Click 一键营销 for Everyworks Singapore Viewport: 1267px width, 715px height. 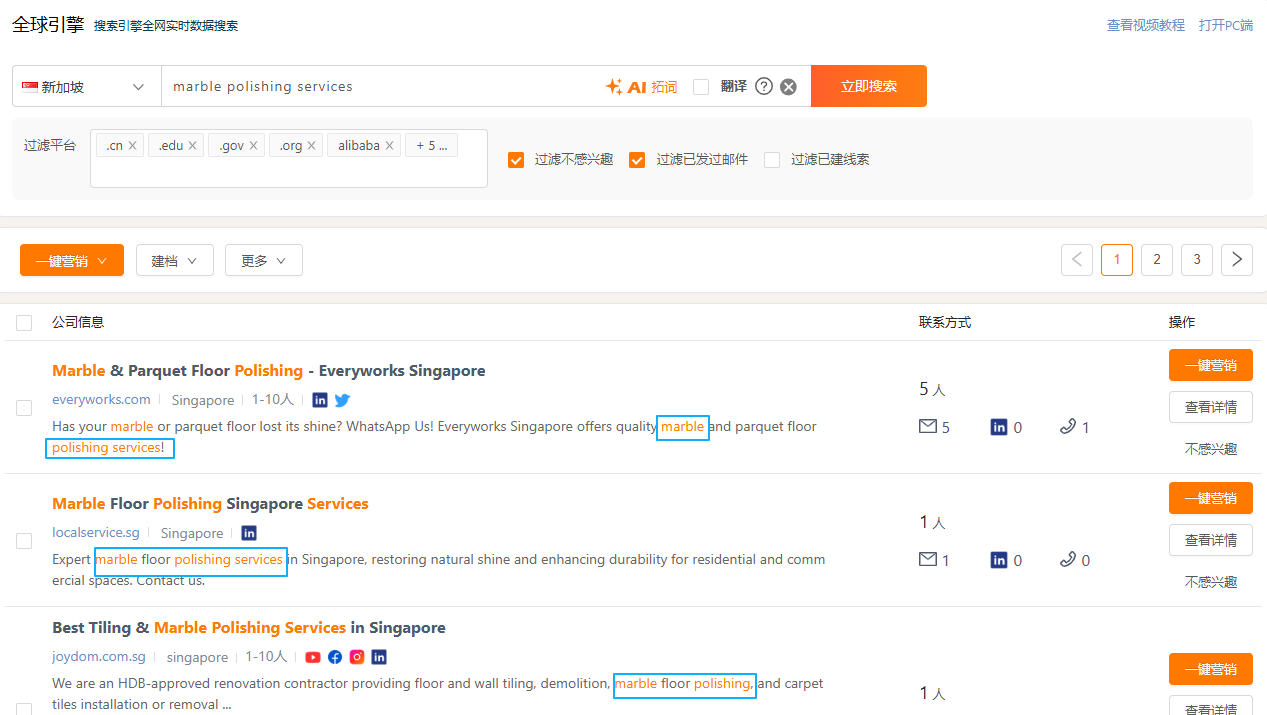[1211, 365]
